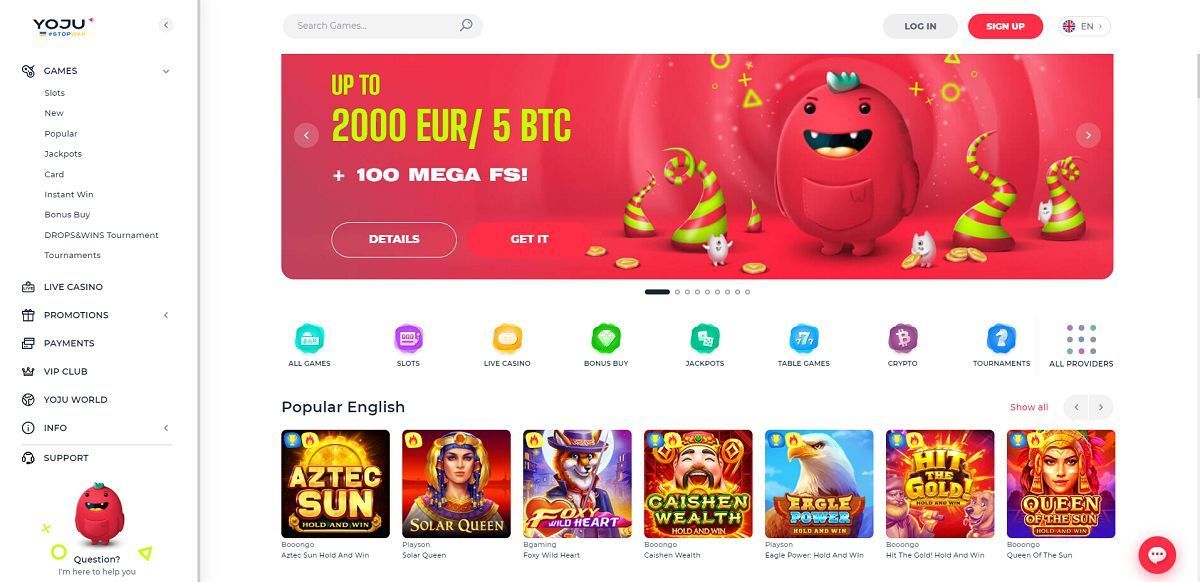Expand the Info submenu arrow

[166, 428]
